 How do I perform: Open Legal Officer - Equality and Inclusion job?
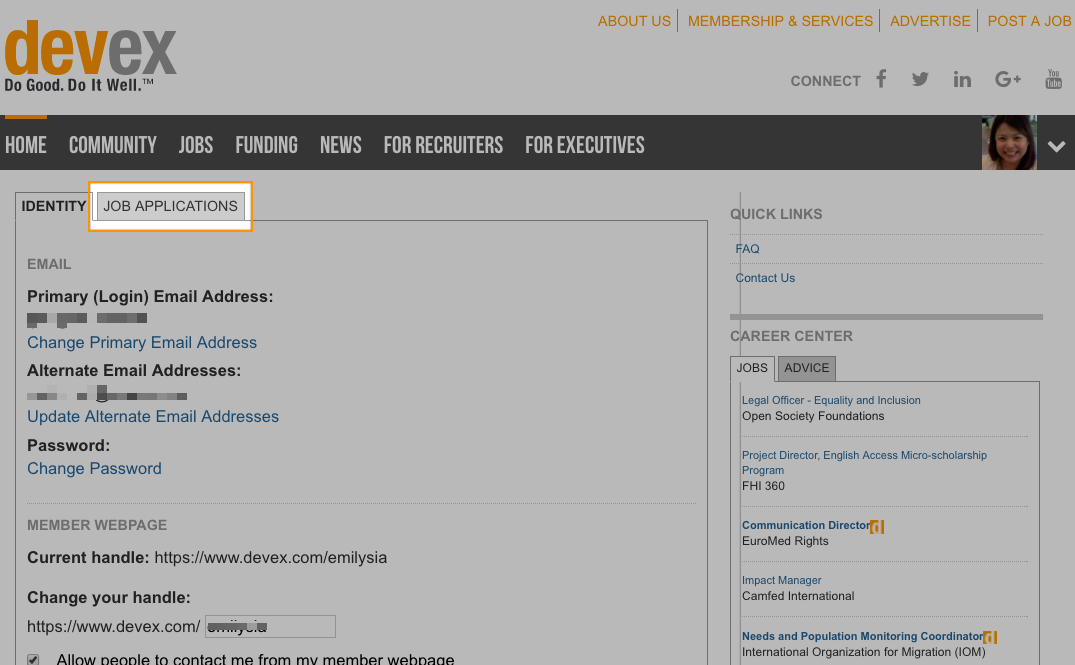pyautogui.click(x=831, y=400)
